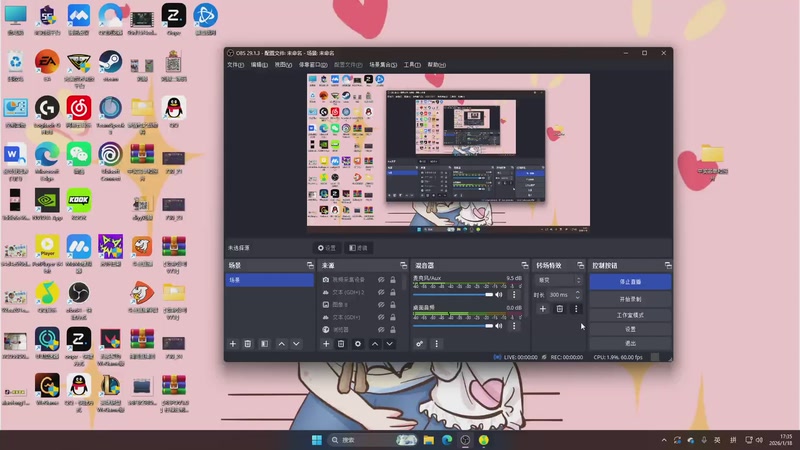The height and width of the screenshot is (450, 800).
Task: Pop out the Sources dock panel
Action: point(404,265)
